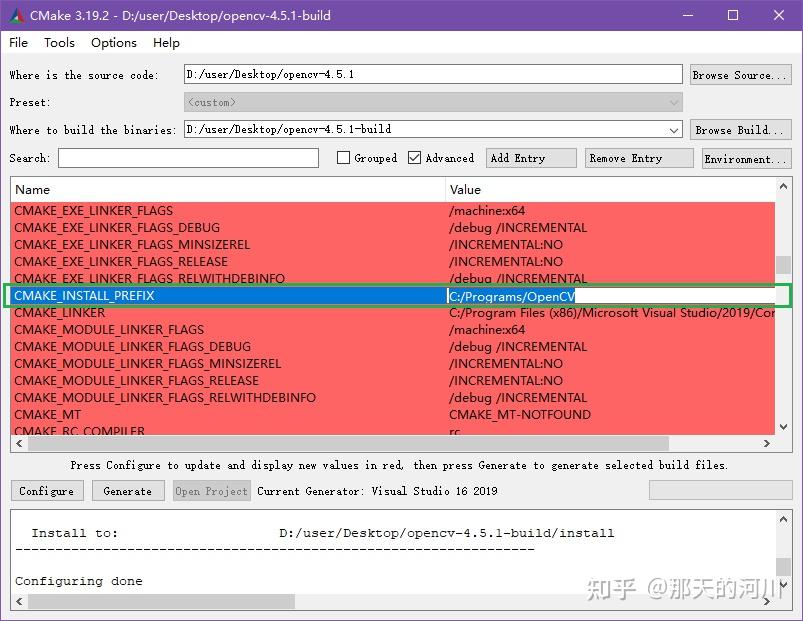
Task: Enable the Grouped checkbox
Action: (x=343, y=157)
